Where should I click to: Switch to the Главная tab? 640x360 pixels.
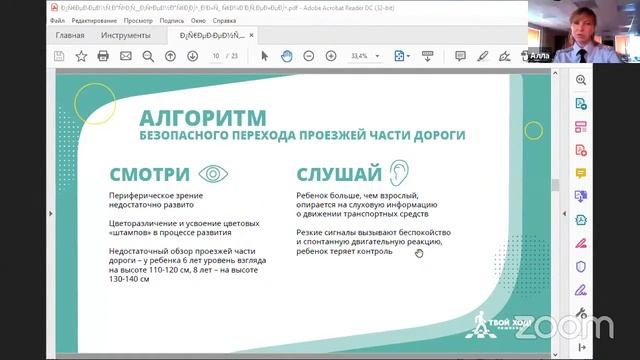pos(70,36)
